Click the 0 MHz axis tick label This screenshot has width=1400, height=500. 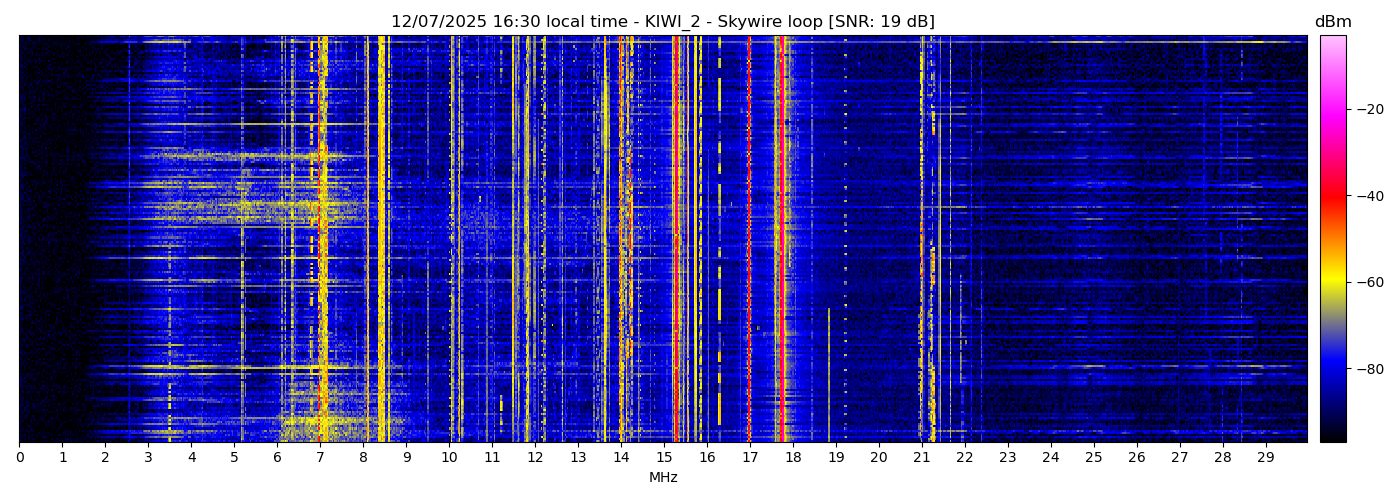[x=20, y=457]
